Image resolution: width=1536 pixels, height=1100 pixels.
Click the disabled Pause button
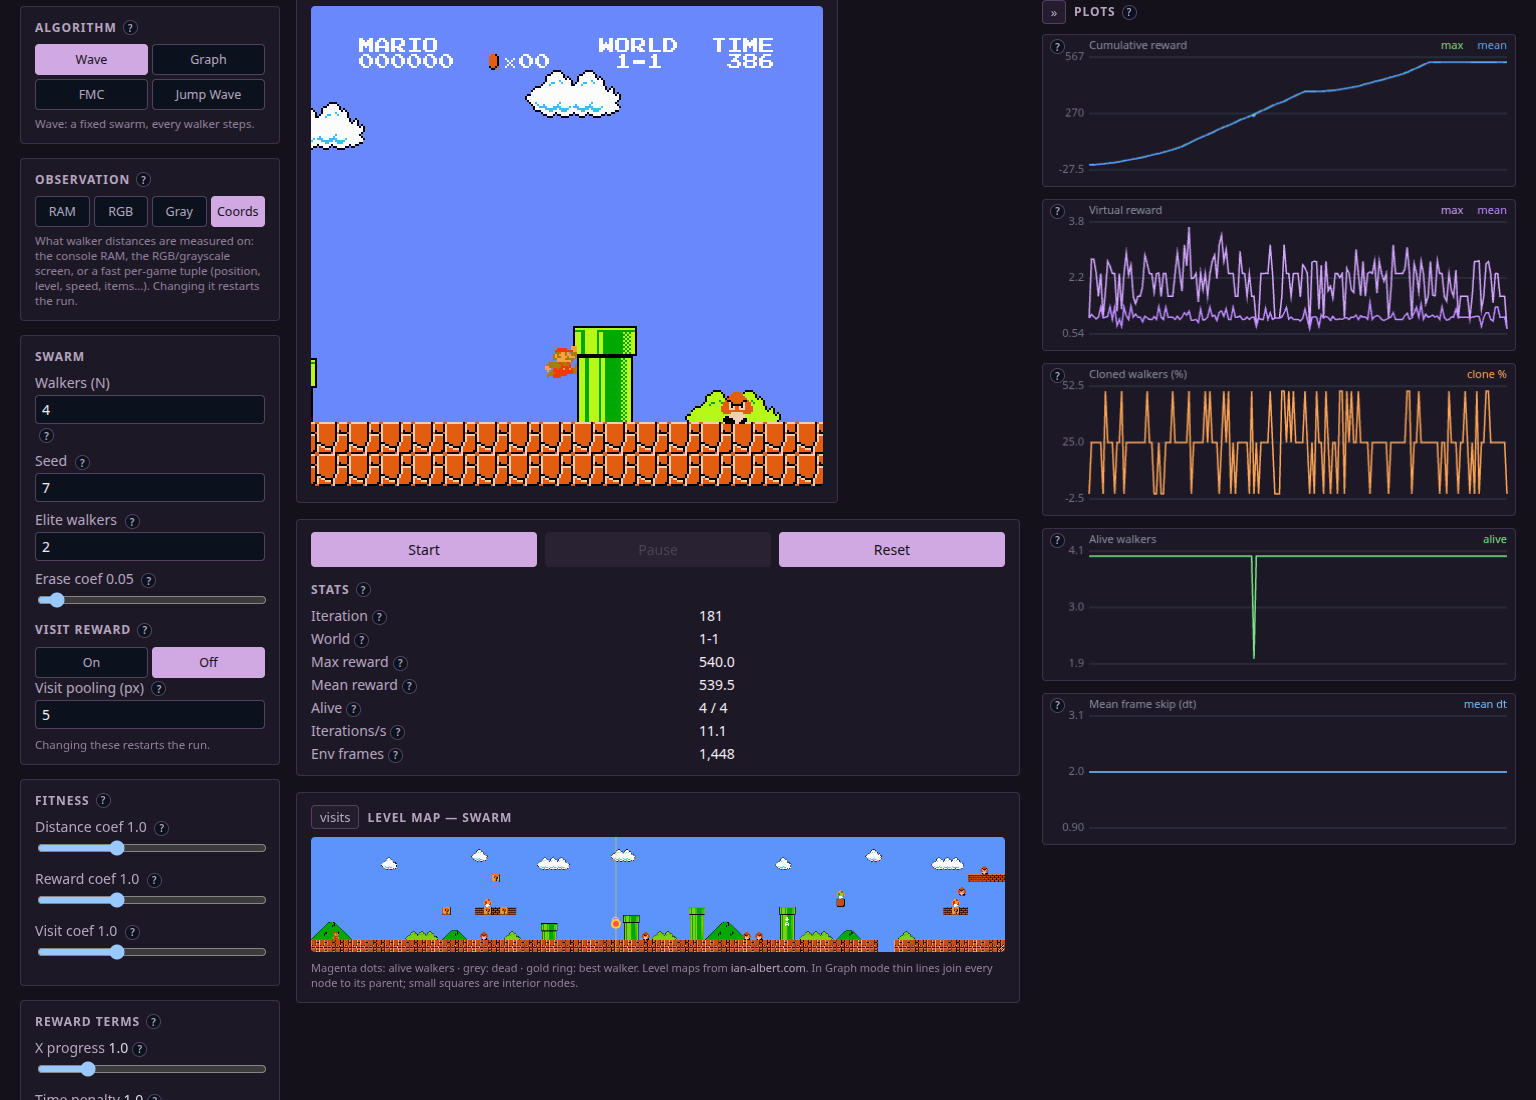click(x=658, y=550)
